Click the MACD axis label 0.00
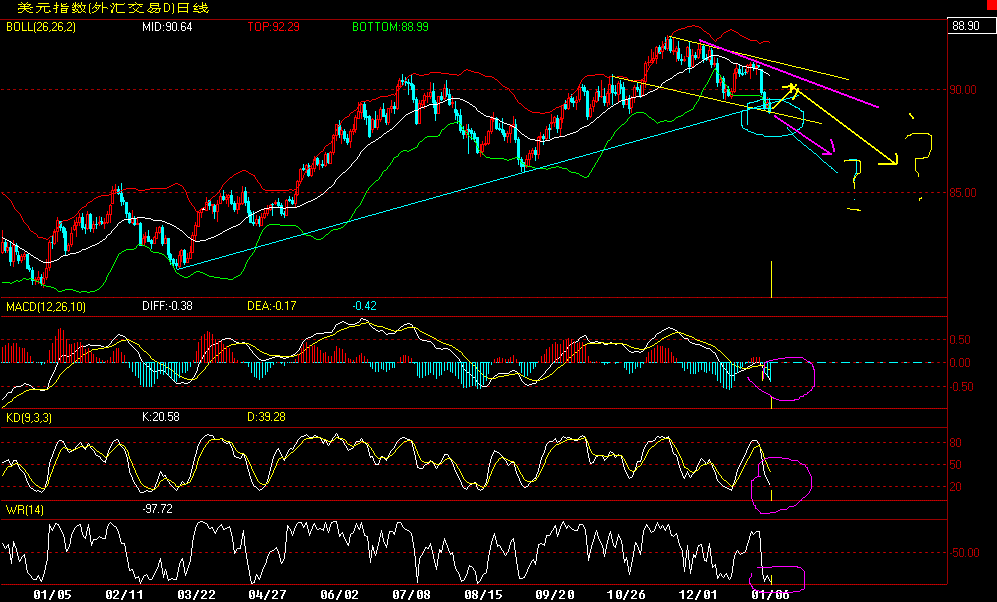Viewport: 997px width, 602px height. (x=960, y=363)
